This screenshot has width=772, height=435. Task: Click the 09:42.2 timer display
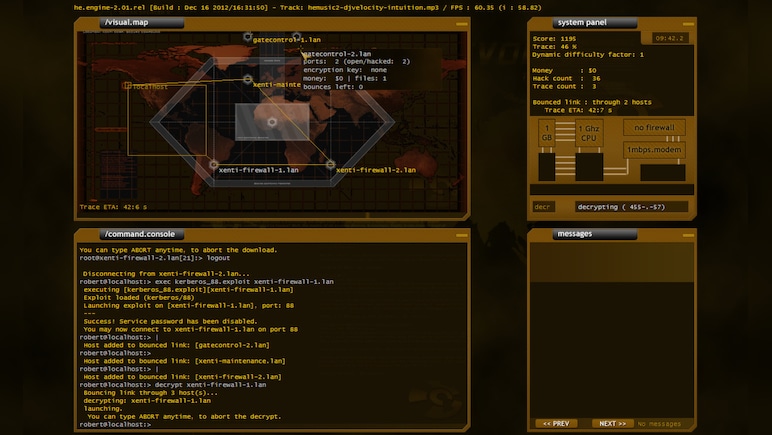click(669, 38)
